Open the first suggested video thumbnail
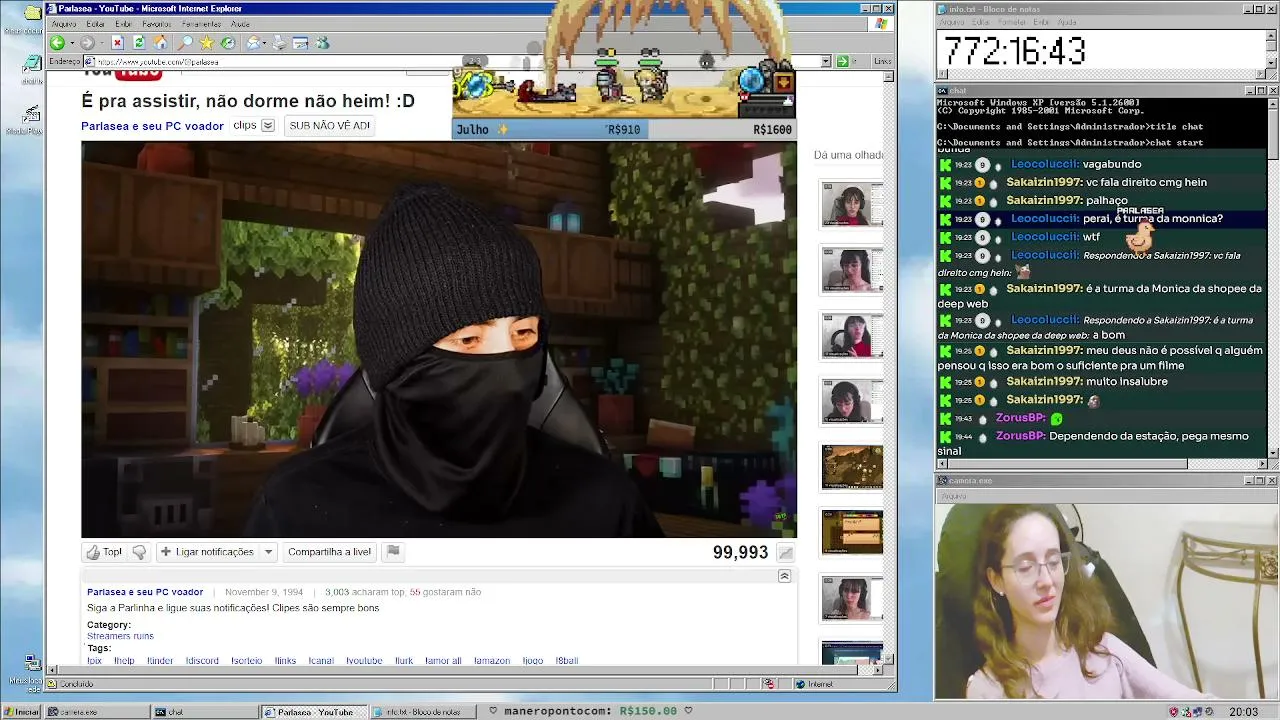The height and width of the screenshot is (720, 1280). pyautogui.click(x=852, y=205)
